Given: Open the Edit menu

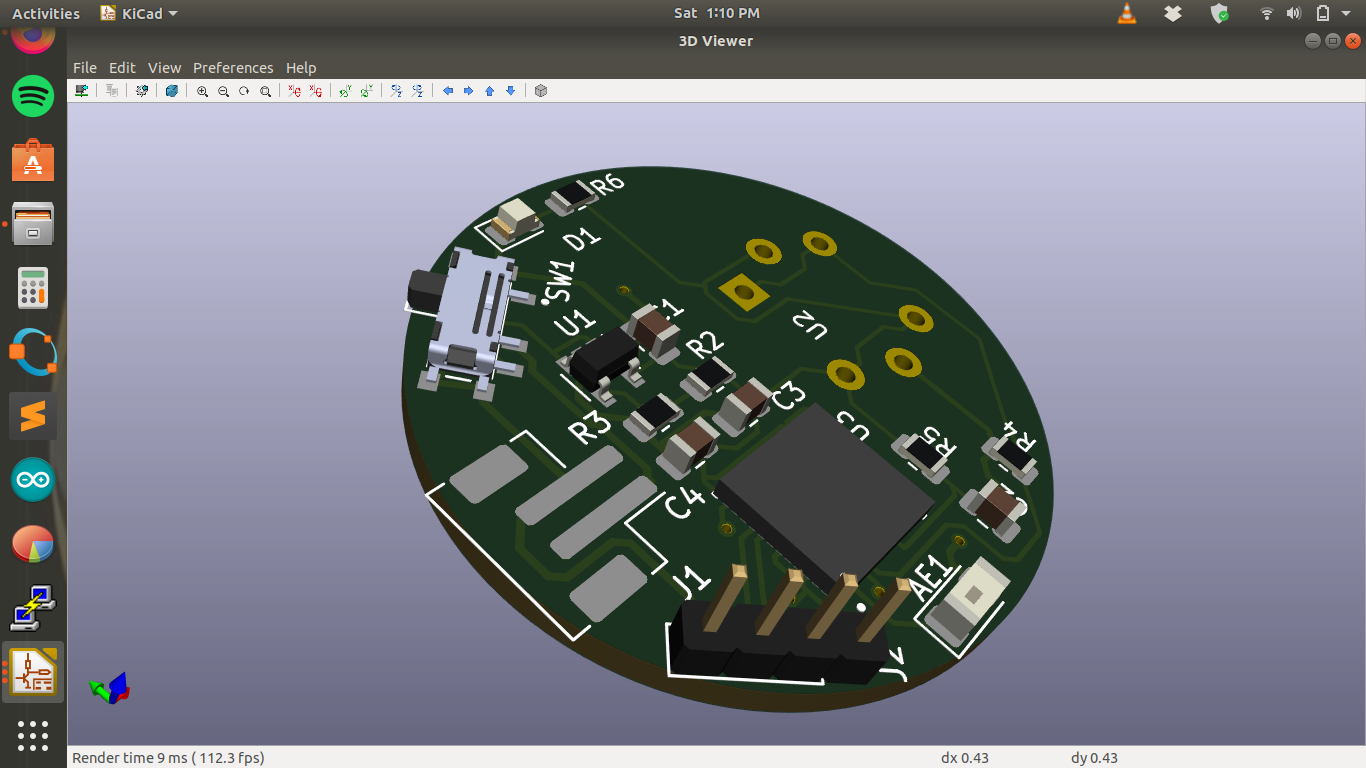Looking at the screenshot, I should pyautogui.click(x=122, y=68).
